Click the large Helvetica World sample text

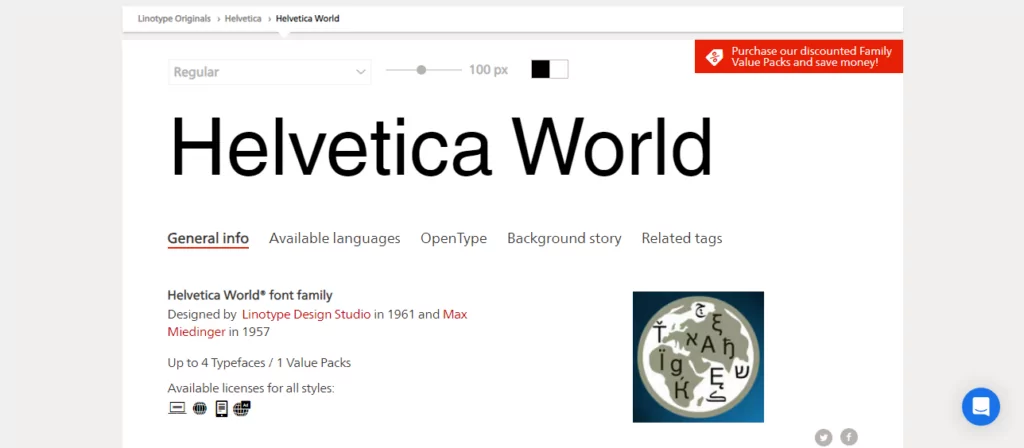[441, 148]
